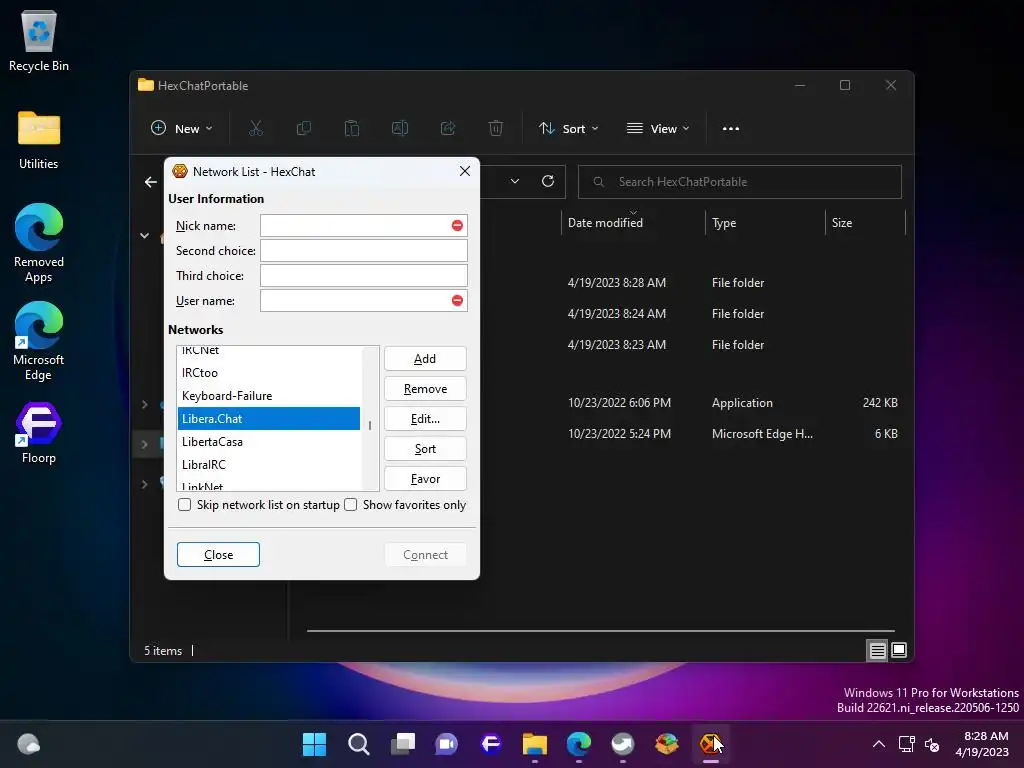The image size is (1024, 768).
Task: Open File Explorer from the taskbar
Action: 535,744
